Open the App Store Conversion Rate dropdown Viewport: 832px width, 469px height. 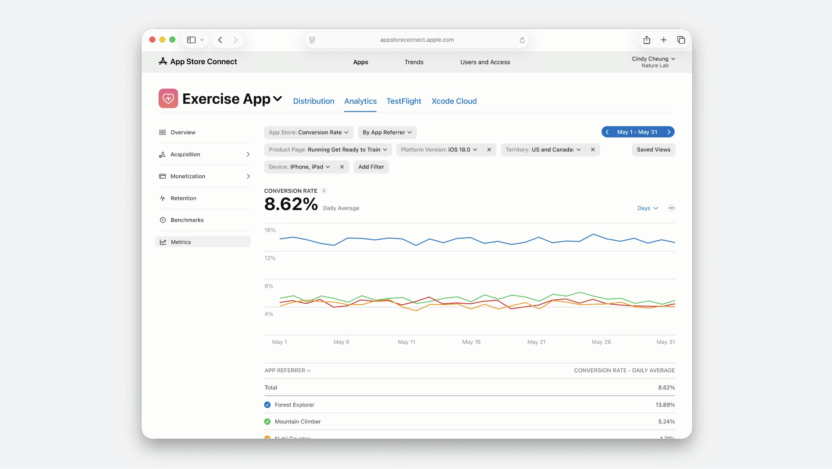[x=308, y=133]
